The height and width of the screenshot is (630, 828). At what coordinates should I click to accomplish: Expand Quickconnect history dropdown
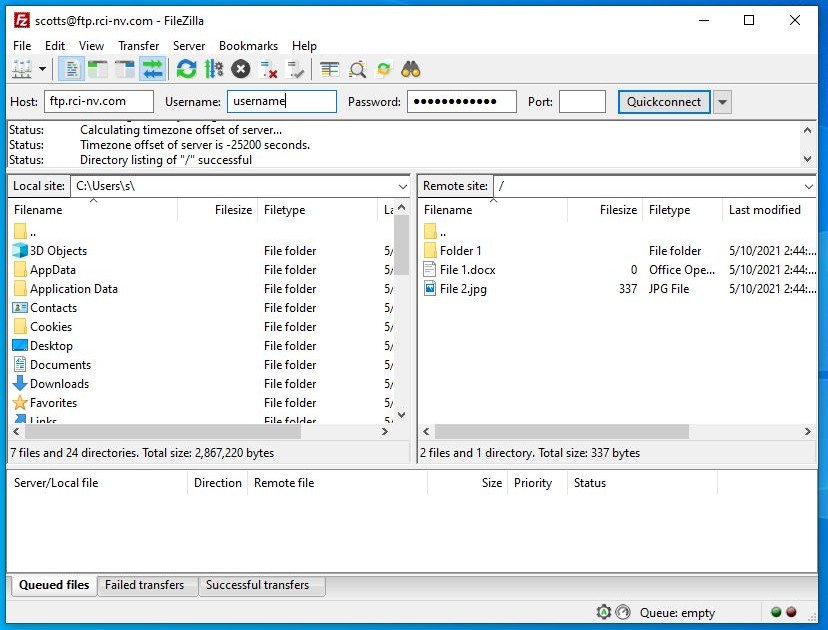click(x=722, y=101)
